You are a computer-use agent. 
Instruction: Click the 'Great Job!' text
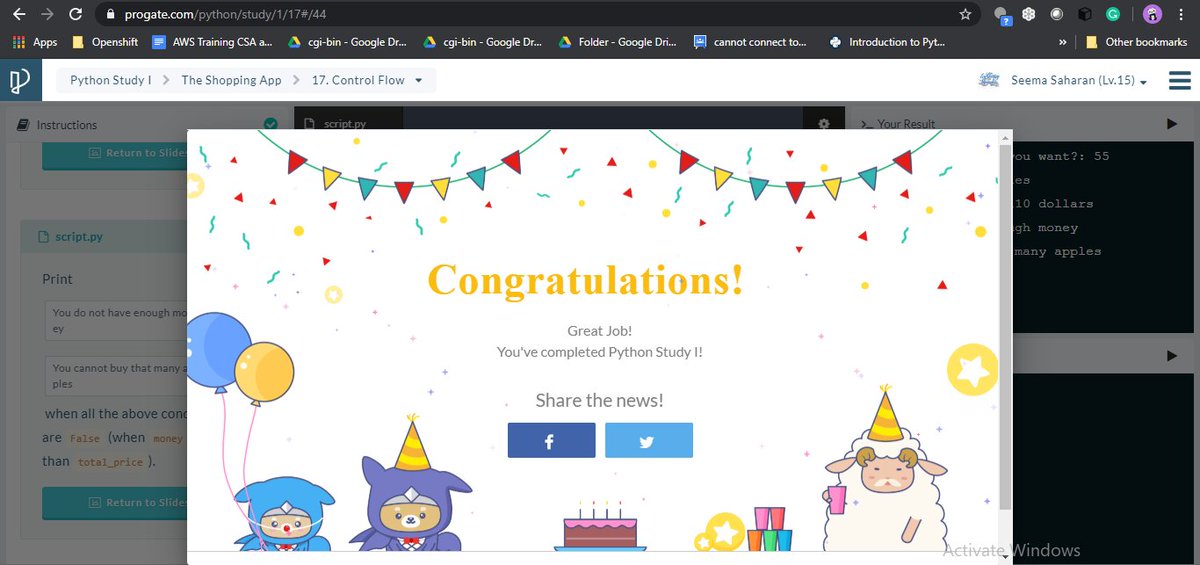pyautogui.click(x=599, y=330)
